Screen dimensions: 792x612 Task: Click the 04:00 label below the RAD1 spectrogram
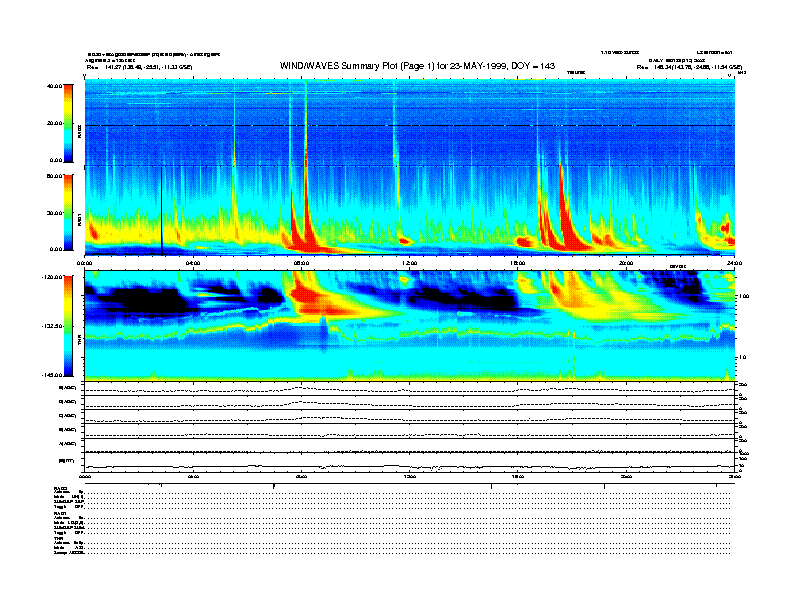(x=193, y=263)
